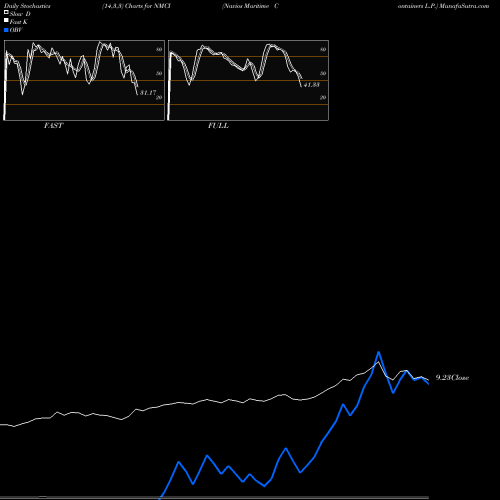Click the 'Fast K' legend text
Viewport: 500px width, 500px height.
[19, 22]
